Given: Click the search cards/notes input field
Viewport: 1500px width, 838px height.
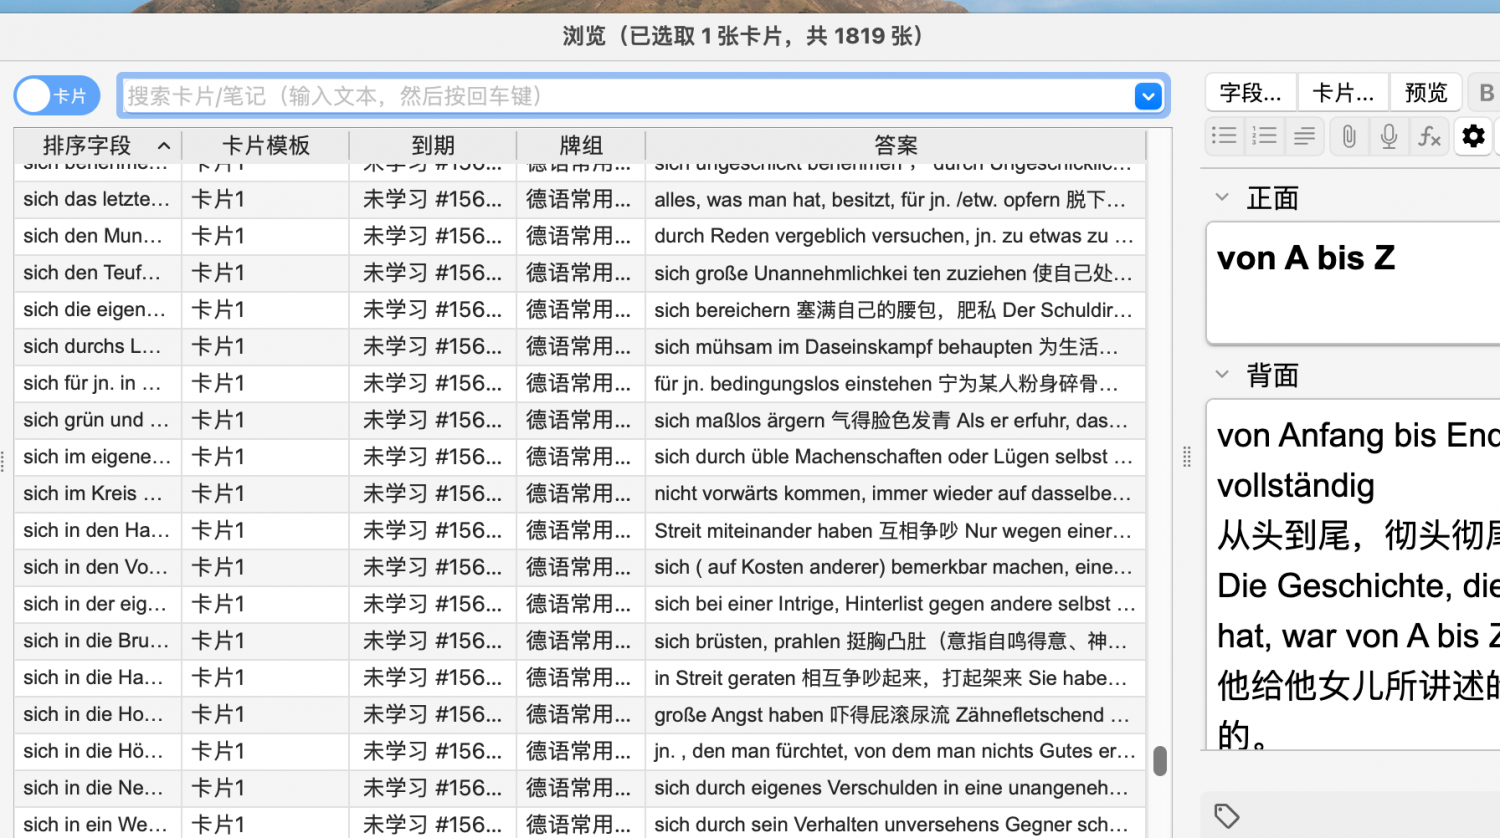Looking at the screenshot, I should [x=627, y=96].
